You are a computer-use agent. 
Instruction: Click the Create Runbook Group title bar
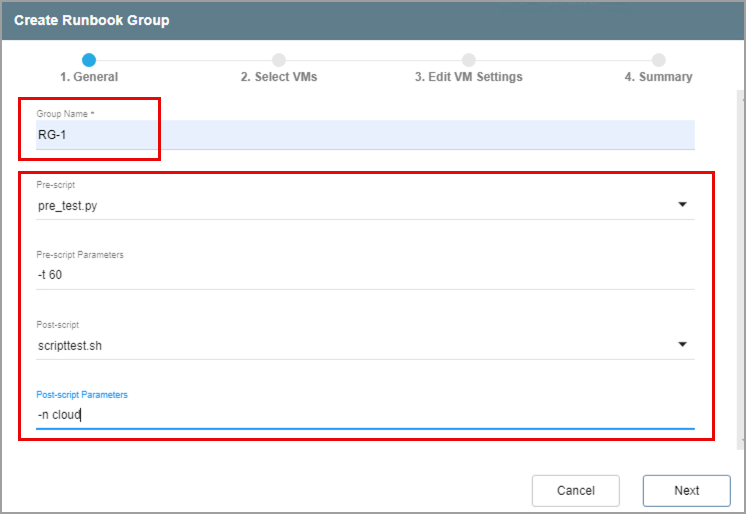[373, 20]
